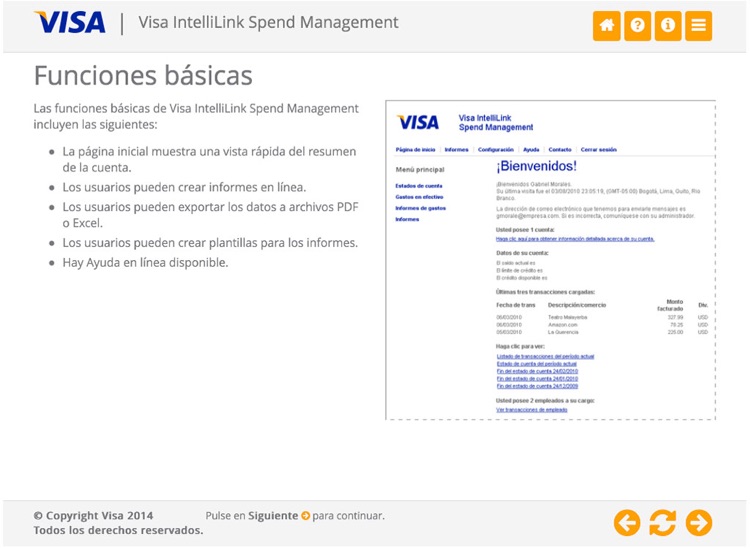Screen dimensions: 750x548
Task: Click the 'Hay Ayuda en línea disponible.' bullet
Action: click(145, 263)
